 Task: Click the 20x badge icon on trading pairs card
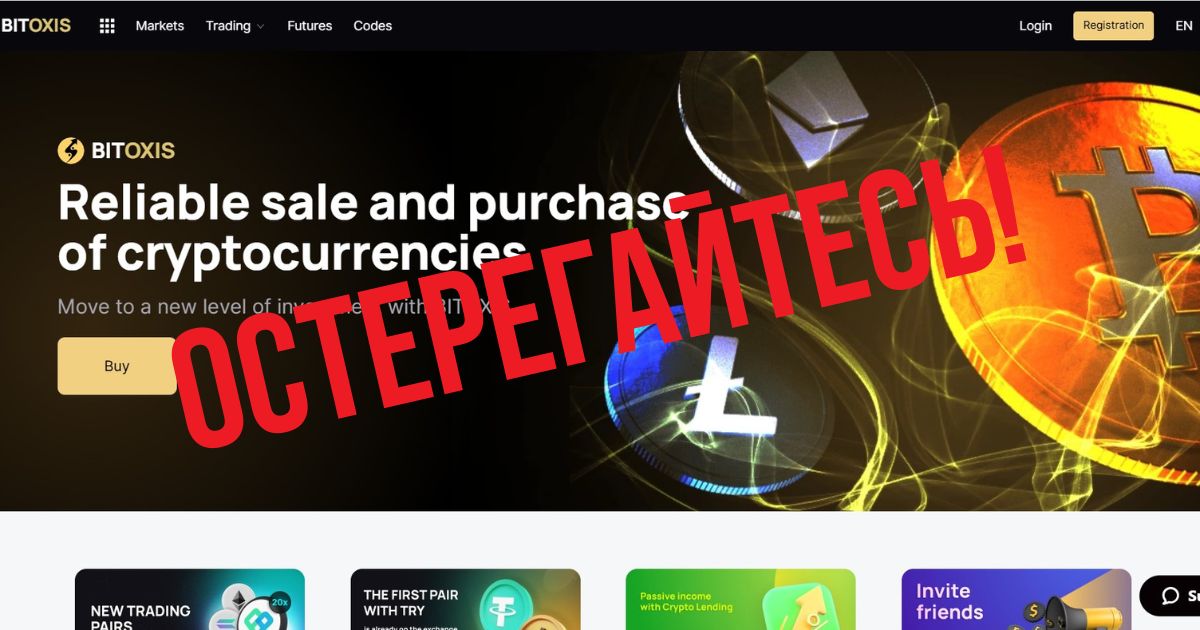pos(280,603)
